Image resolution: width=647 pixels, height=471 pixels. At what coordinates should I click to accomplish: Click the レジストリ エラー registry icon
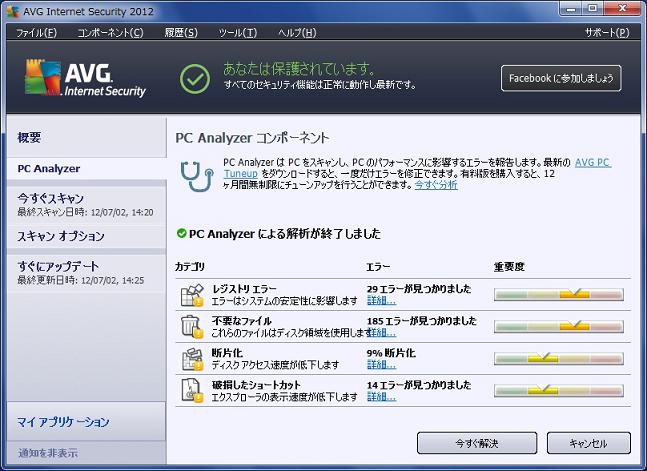192,295
